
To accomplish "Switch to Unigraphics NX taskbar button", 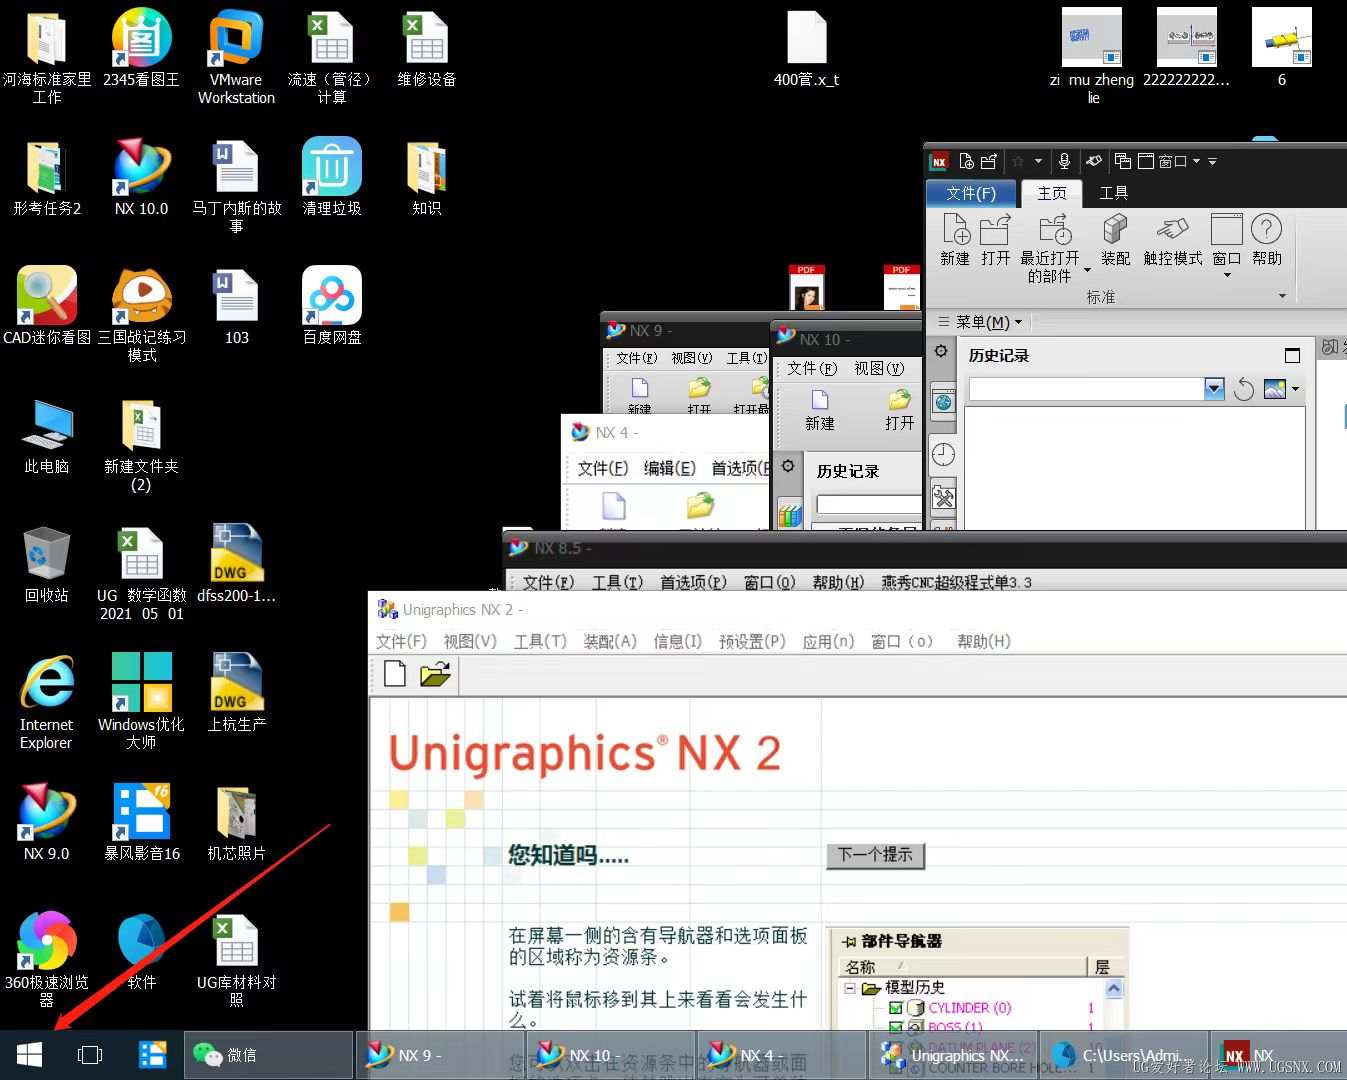I will [x=951, y=1055].
